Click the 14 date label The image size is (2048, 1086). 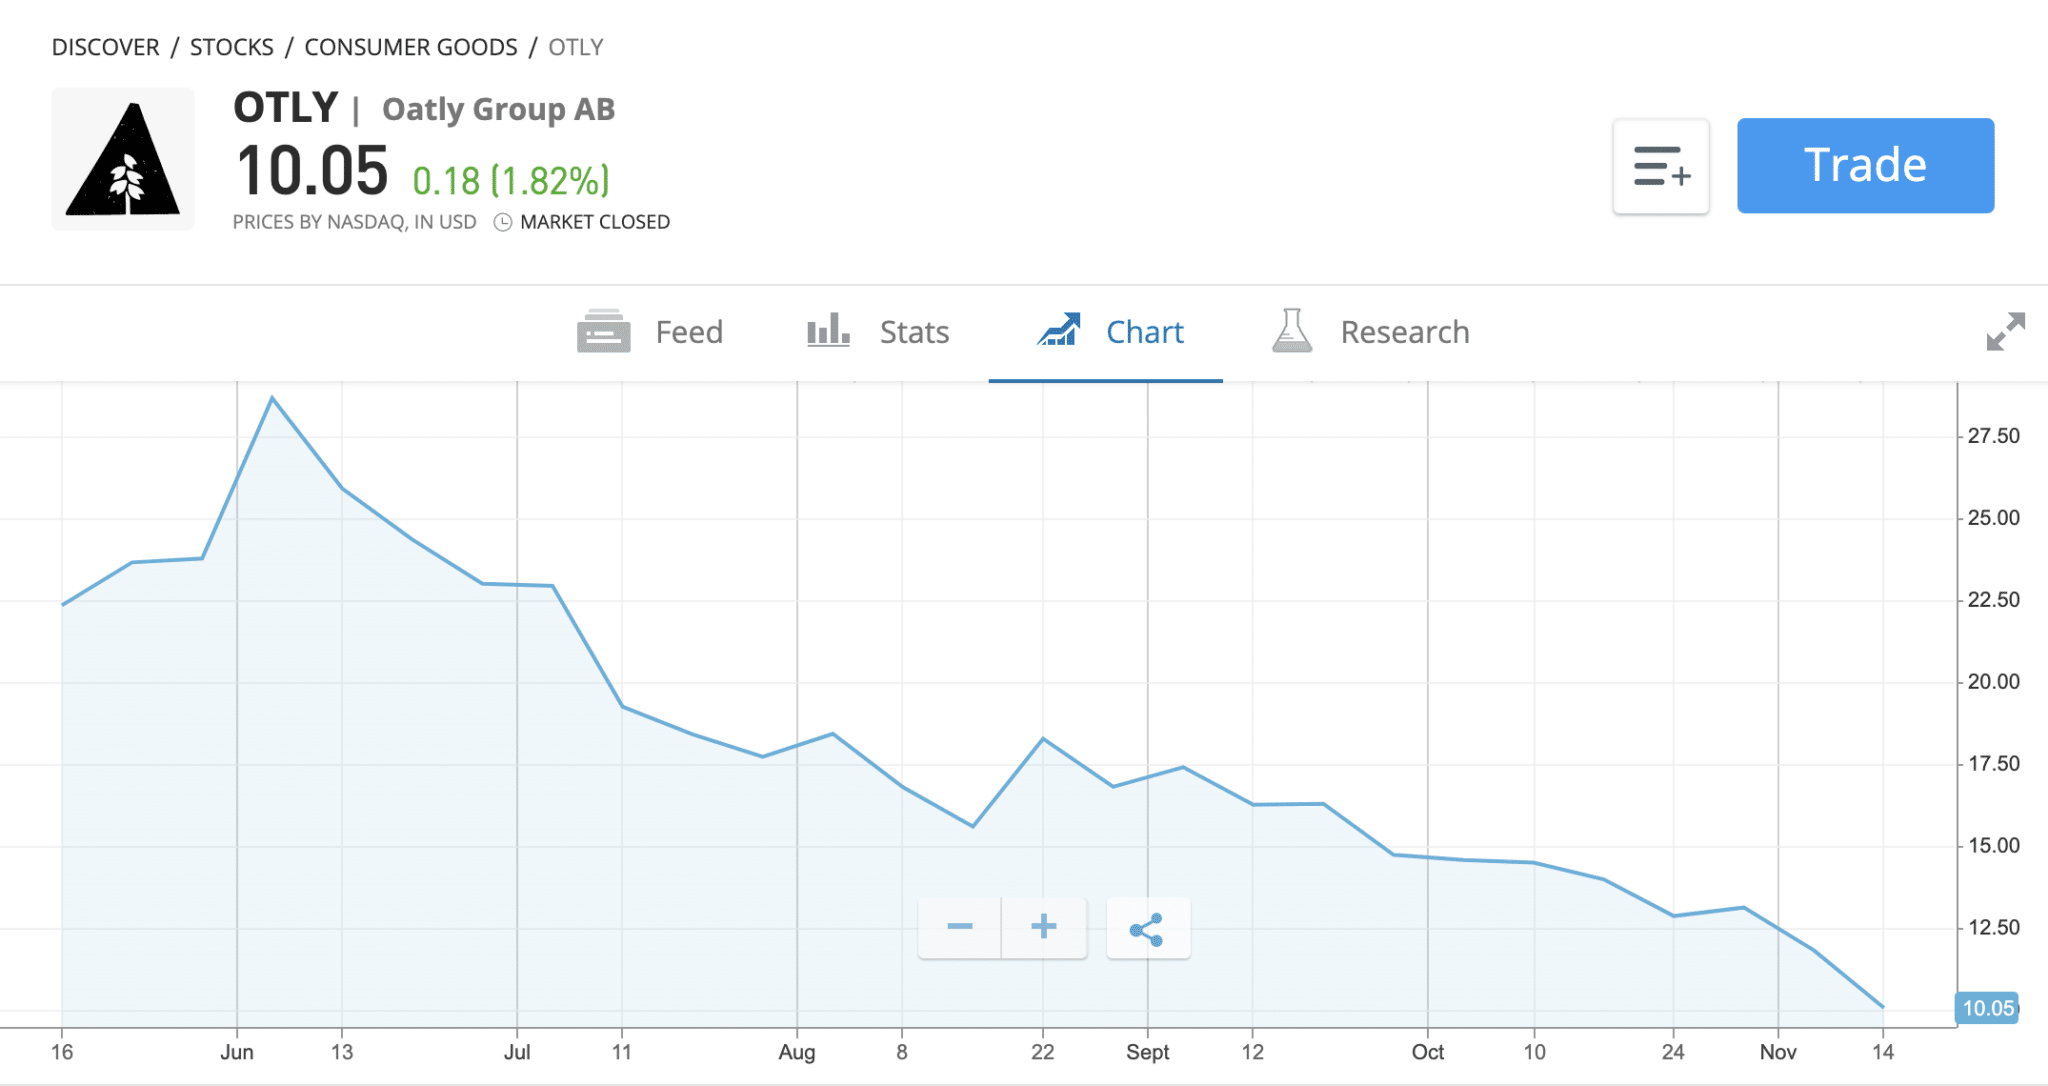coord(1883,1052)
